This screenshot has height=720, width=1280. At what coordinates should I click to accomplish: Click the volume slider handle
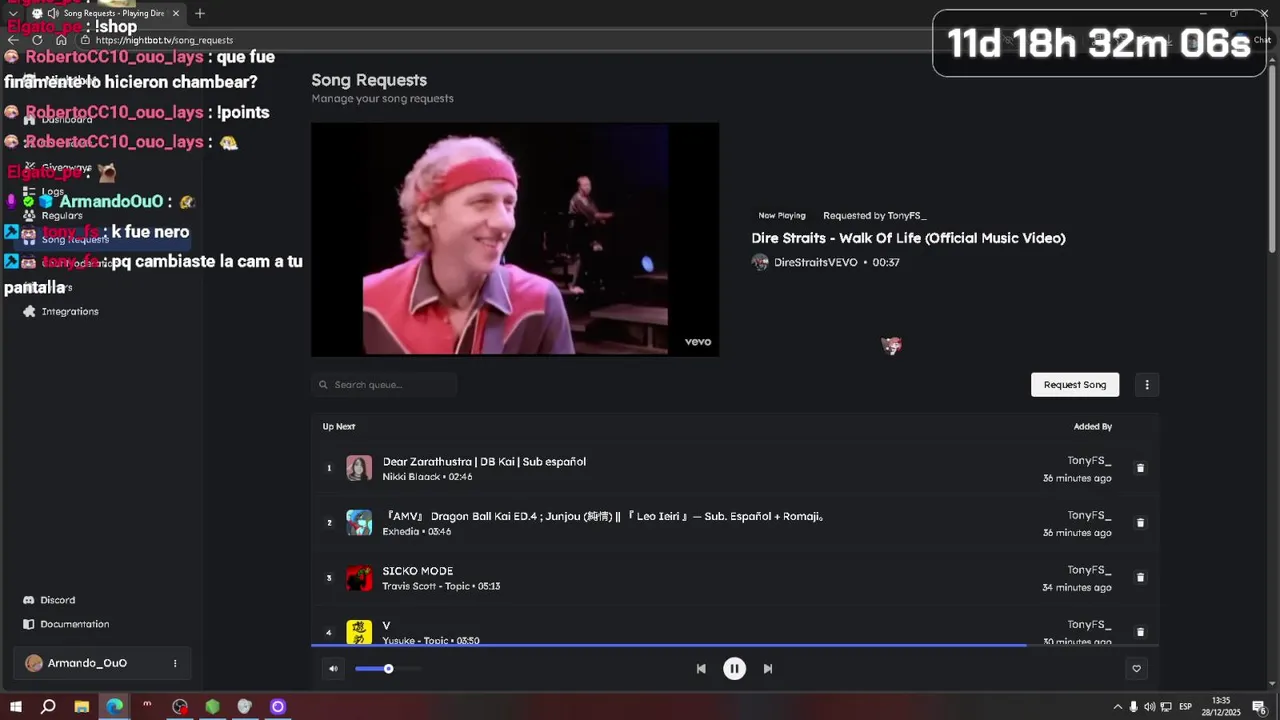(388, 669)
